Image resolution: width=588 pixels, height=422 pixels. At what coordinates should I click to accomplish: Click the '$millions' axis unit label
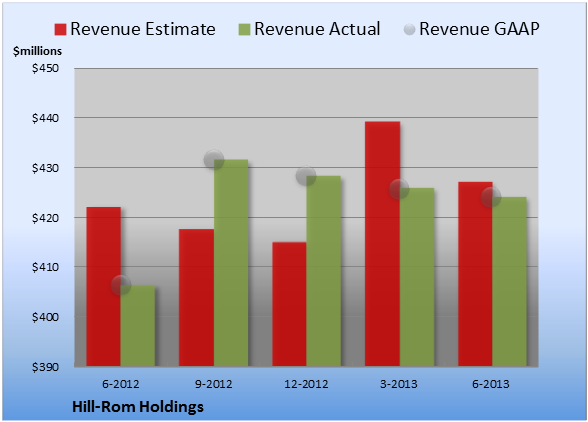coord(37,51)
